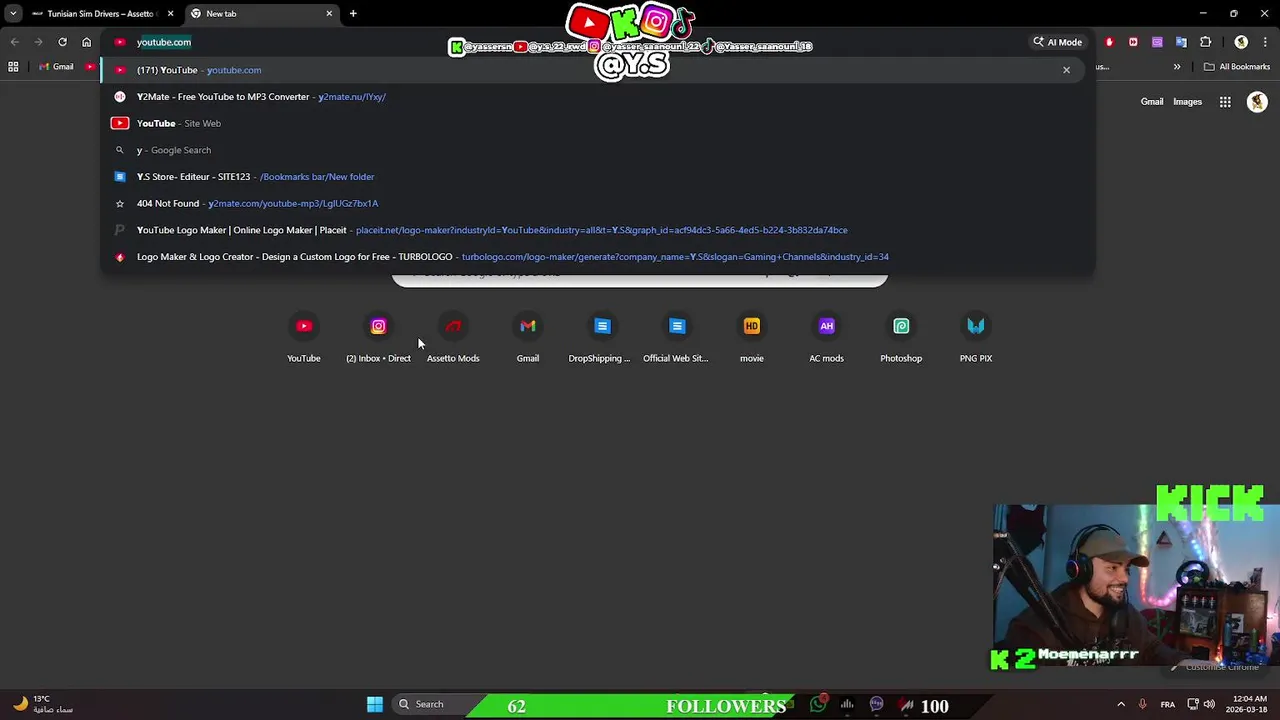Screen dimensions: 1280x720
Task: Open WhatsApp from the taskbar
Action: point(818,704)
